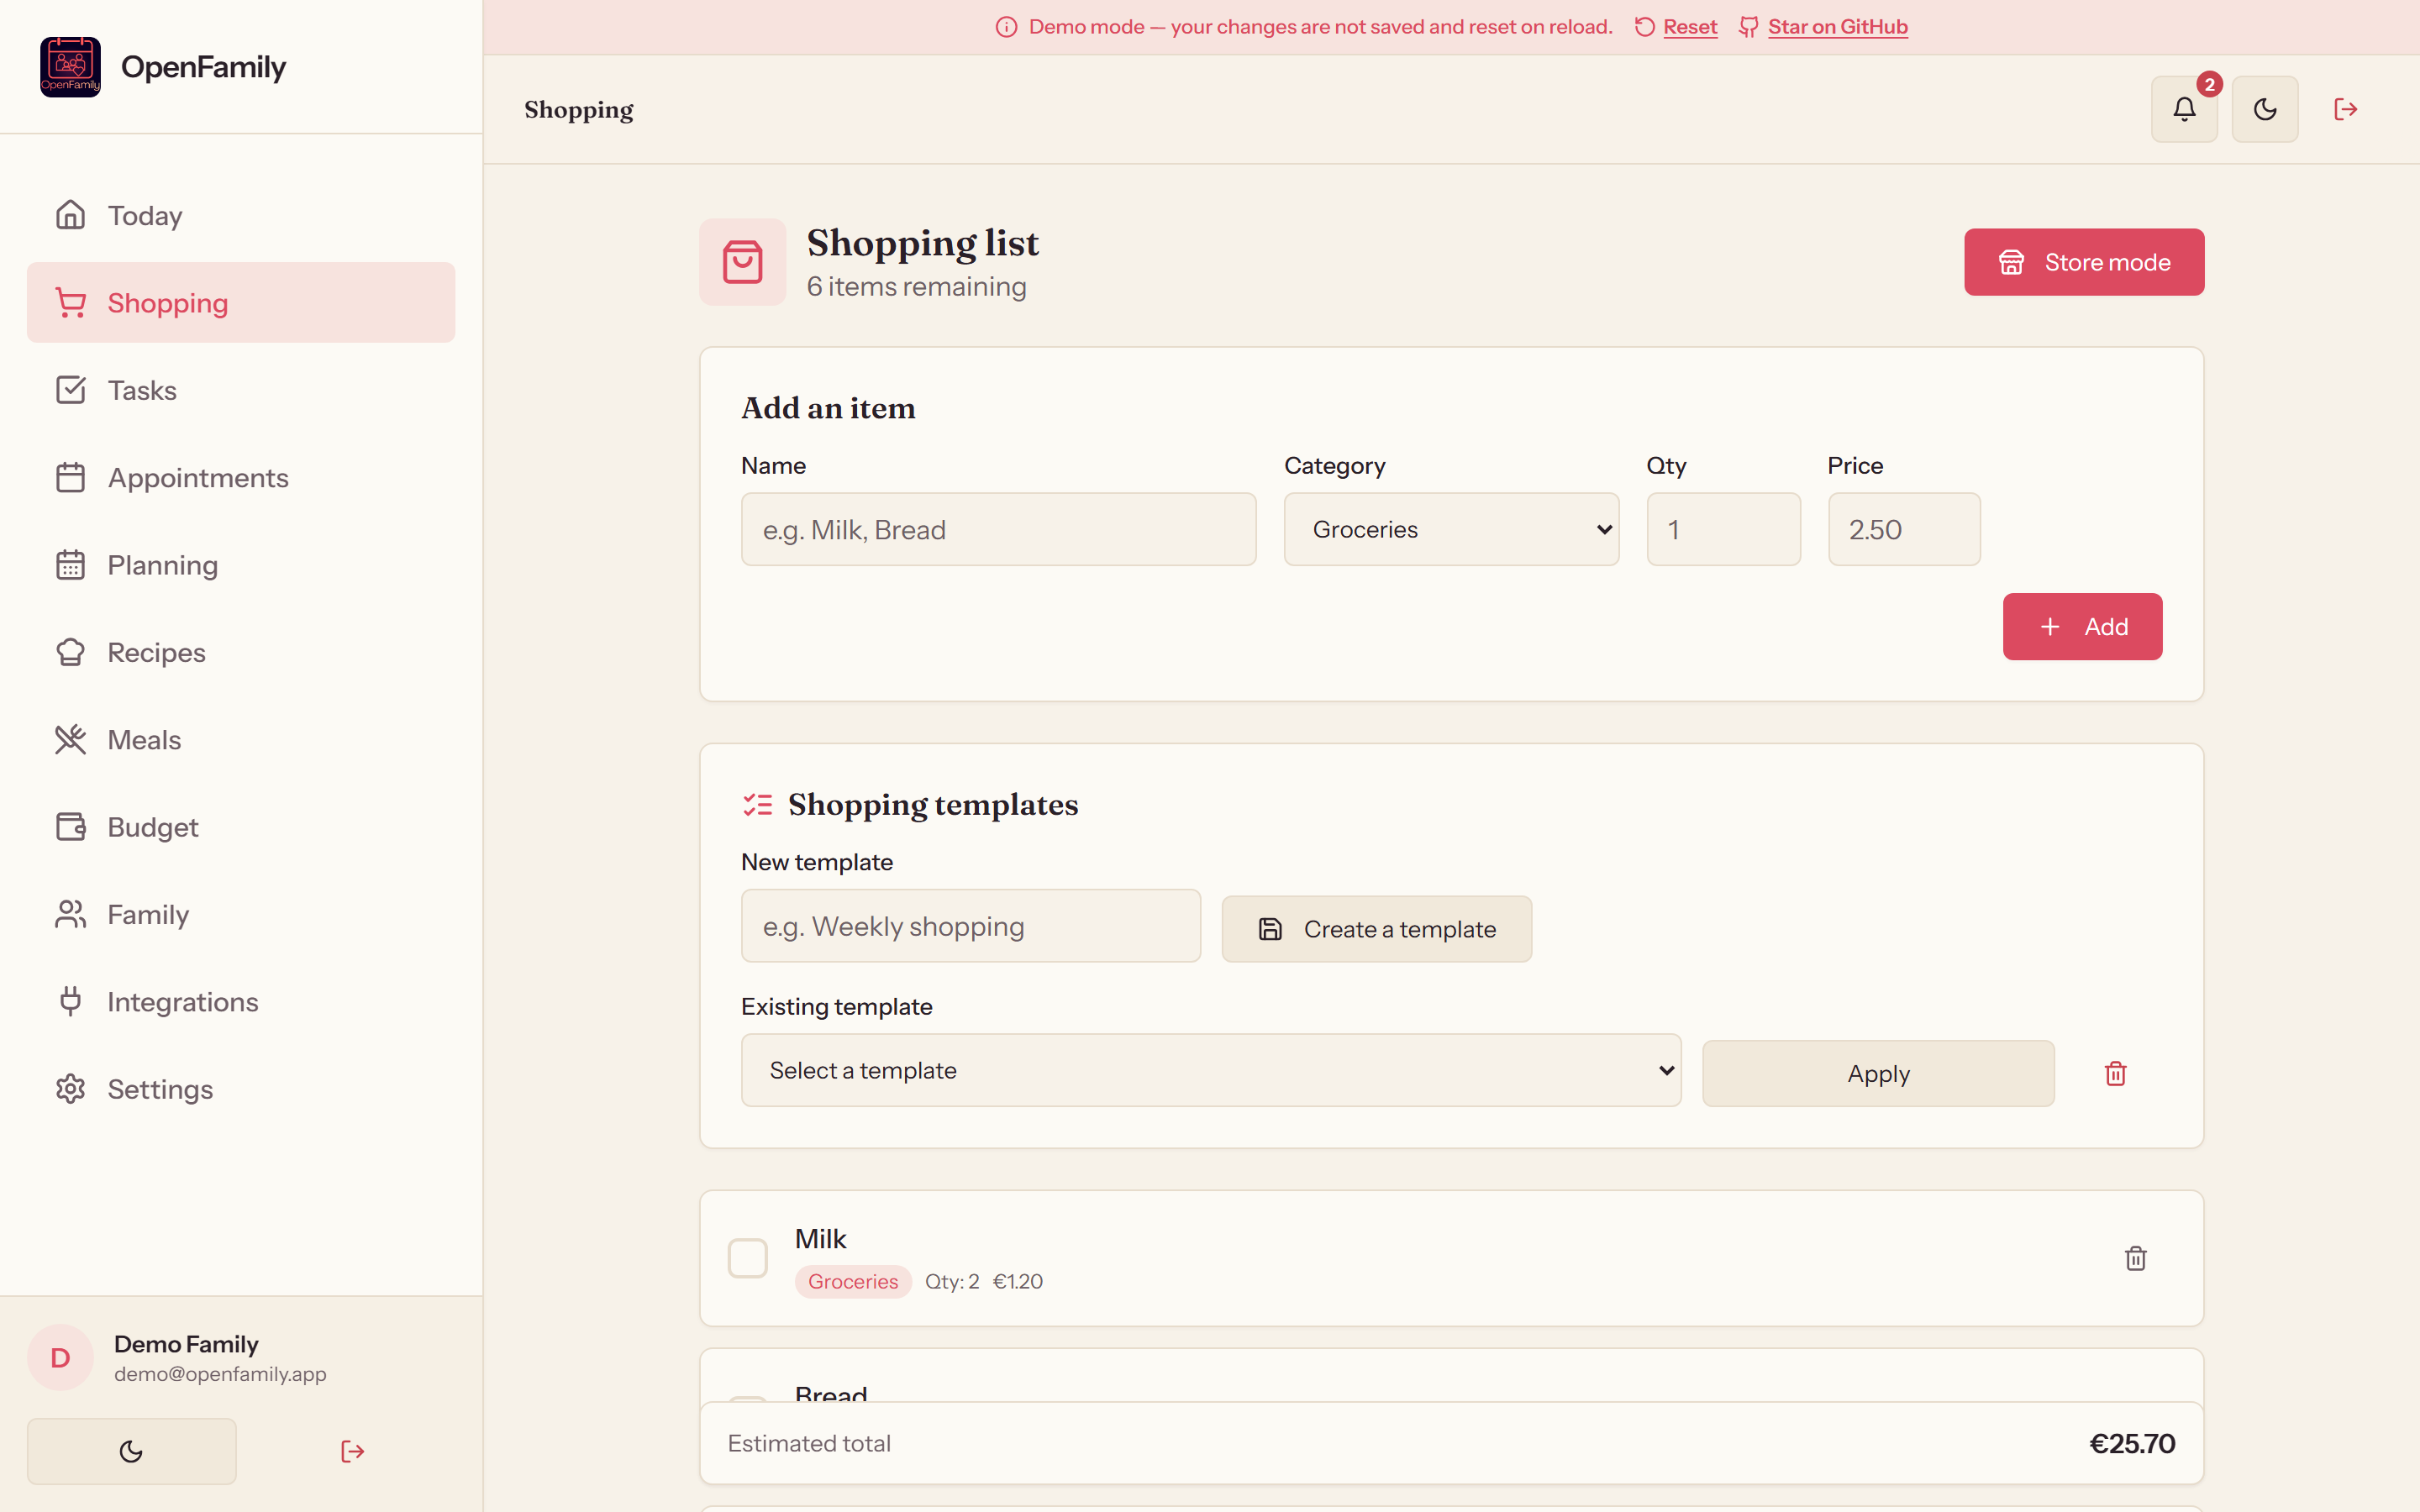
Task: Apply the selected template
Action: coord(1877,1073)
